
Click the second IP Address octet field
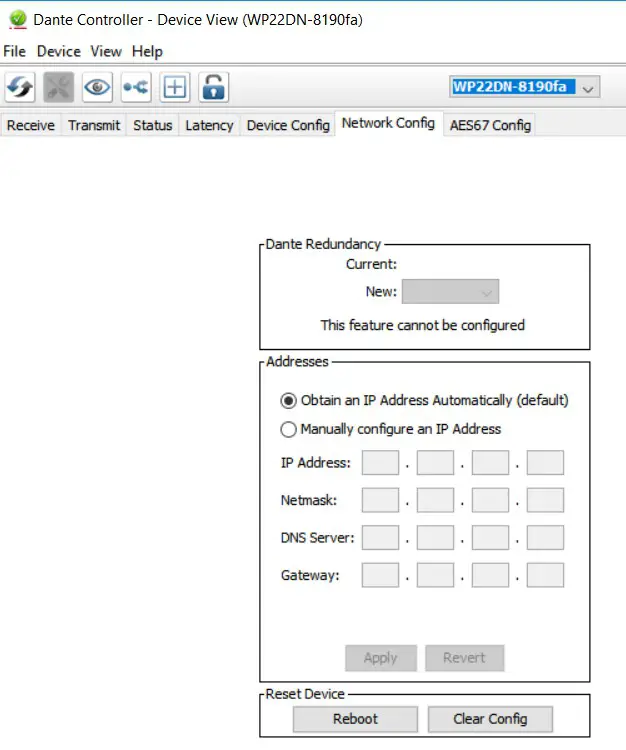pyautogui.click(x=435, y=463)
